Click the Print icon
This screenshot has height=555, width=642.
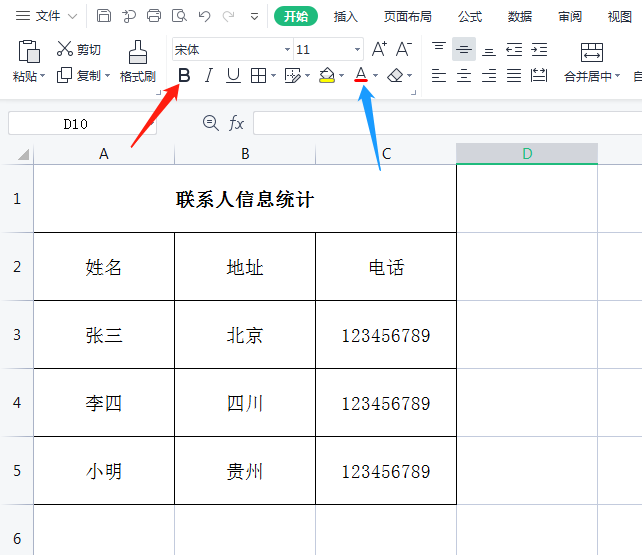(x=154, y=16)
